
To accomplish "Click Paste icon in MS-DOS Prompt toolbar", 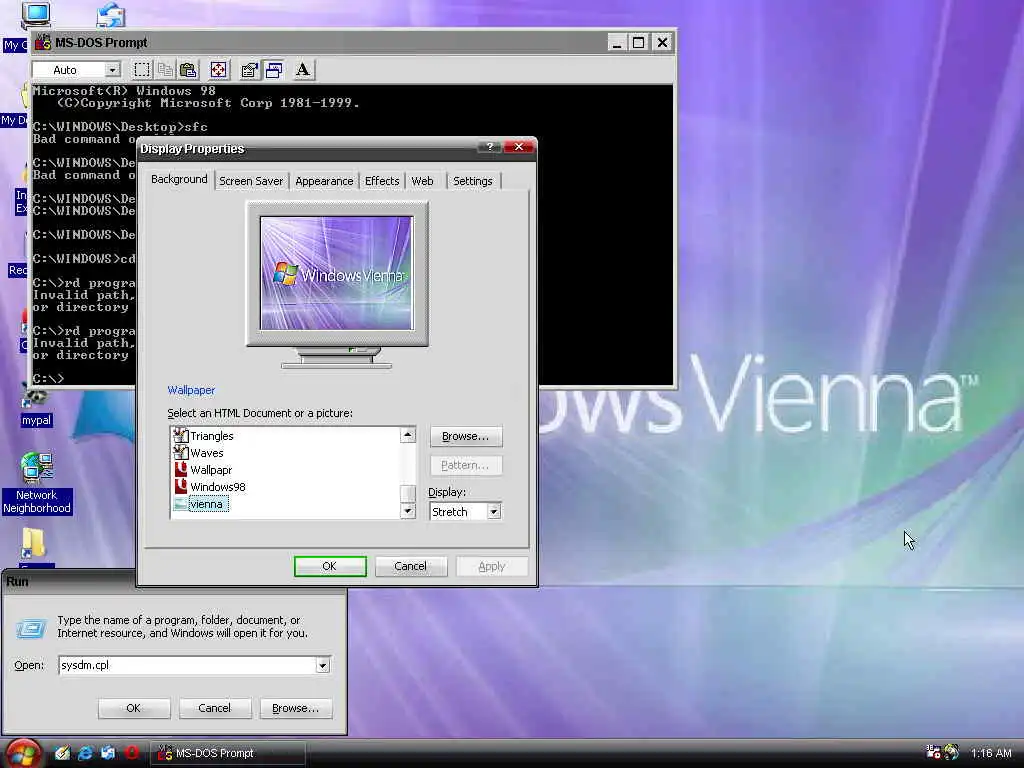I will (188, 70).
